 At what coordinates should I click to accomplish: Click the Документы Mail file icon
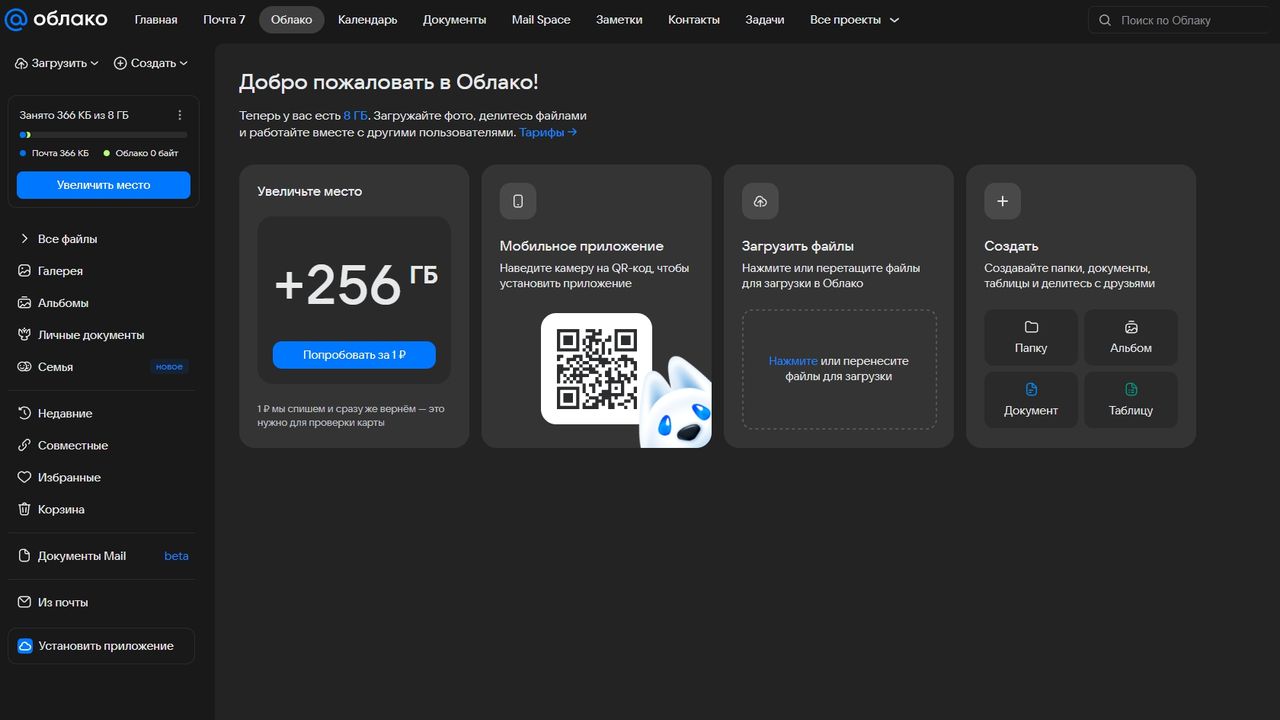tap(25, 556)
